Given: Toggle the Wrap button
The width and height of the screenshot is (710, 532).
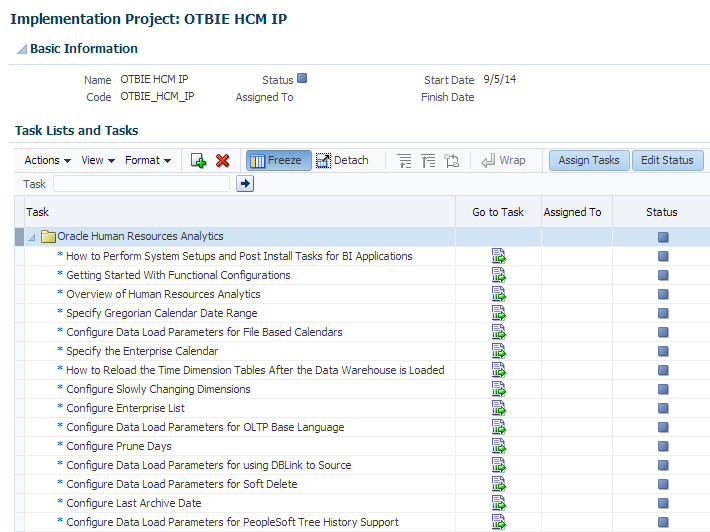Looking at the screenshot, I should pyautogui.click(x=503, y=160).
